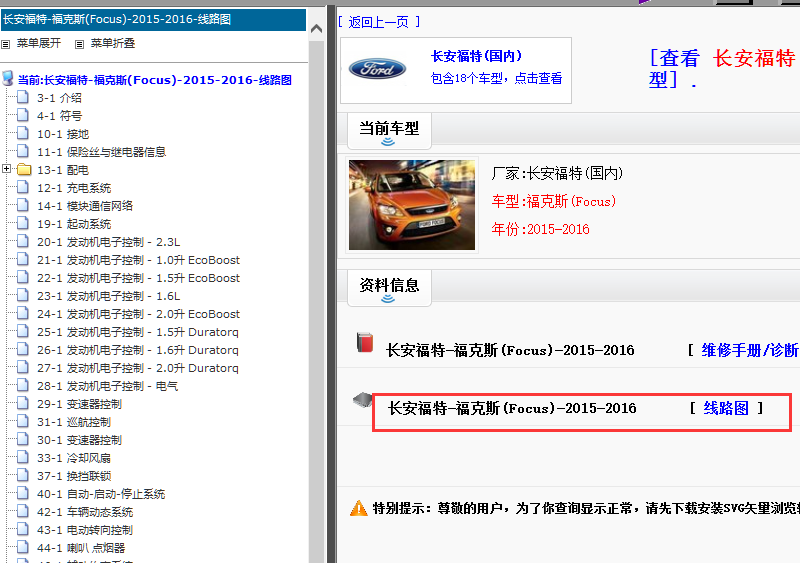The image size is (800, 563).
Task: Open the 维修手册/诊断 link
Action: tap(749, 350)
